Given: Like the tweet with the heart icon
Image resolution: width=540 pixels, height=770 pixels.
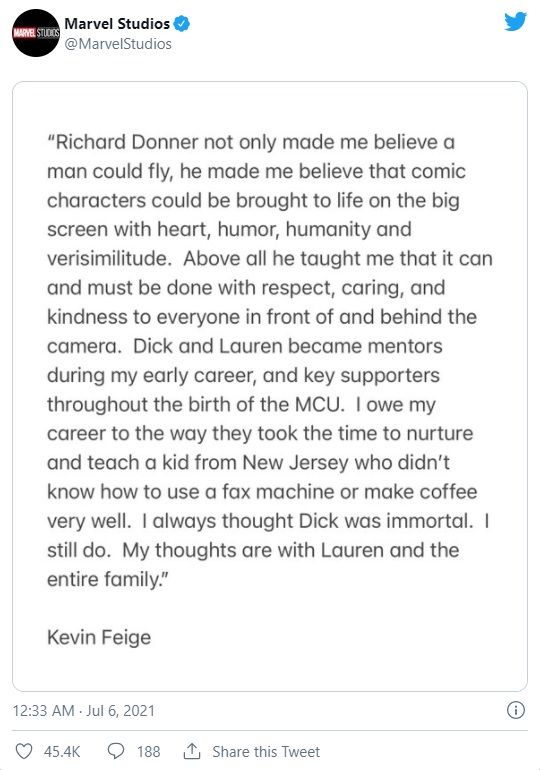Looking at the screenshot, I should (x=24, y=751).
